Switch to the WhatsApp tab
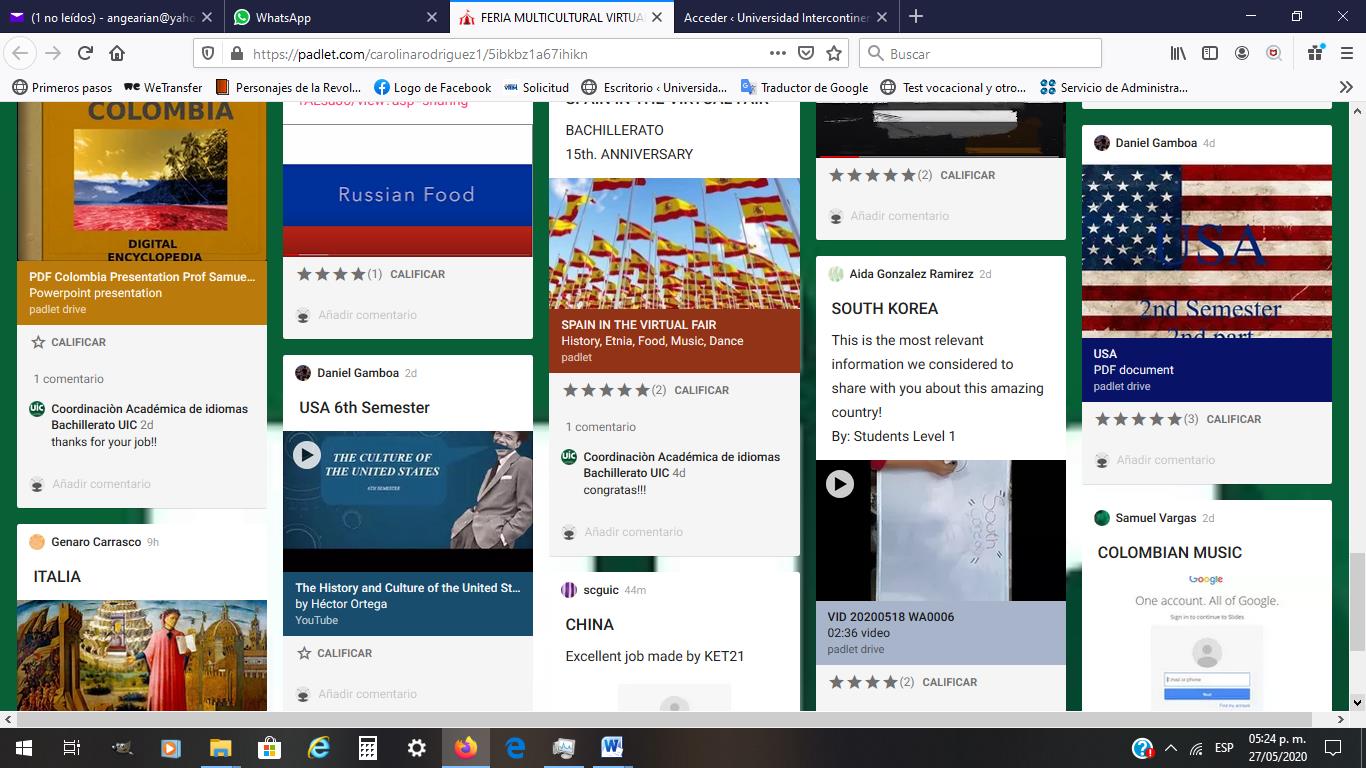Viewport: 1366px width, 768px height. click(x=337, y=17)
